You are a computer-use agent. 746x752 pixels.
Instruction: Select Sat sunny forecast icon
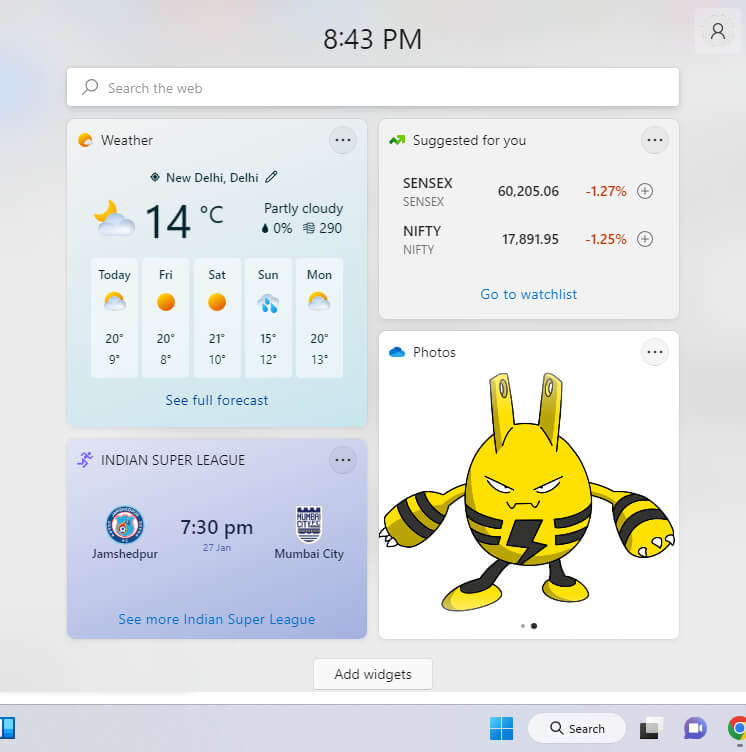pos(217,302)
